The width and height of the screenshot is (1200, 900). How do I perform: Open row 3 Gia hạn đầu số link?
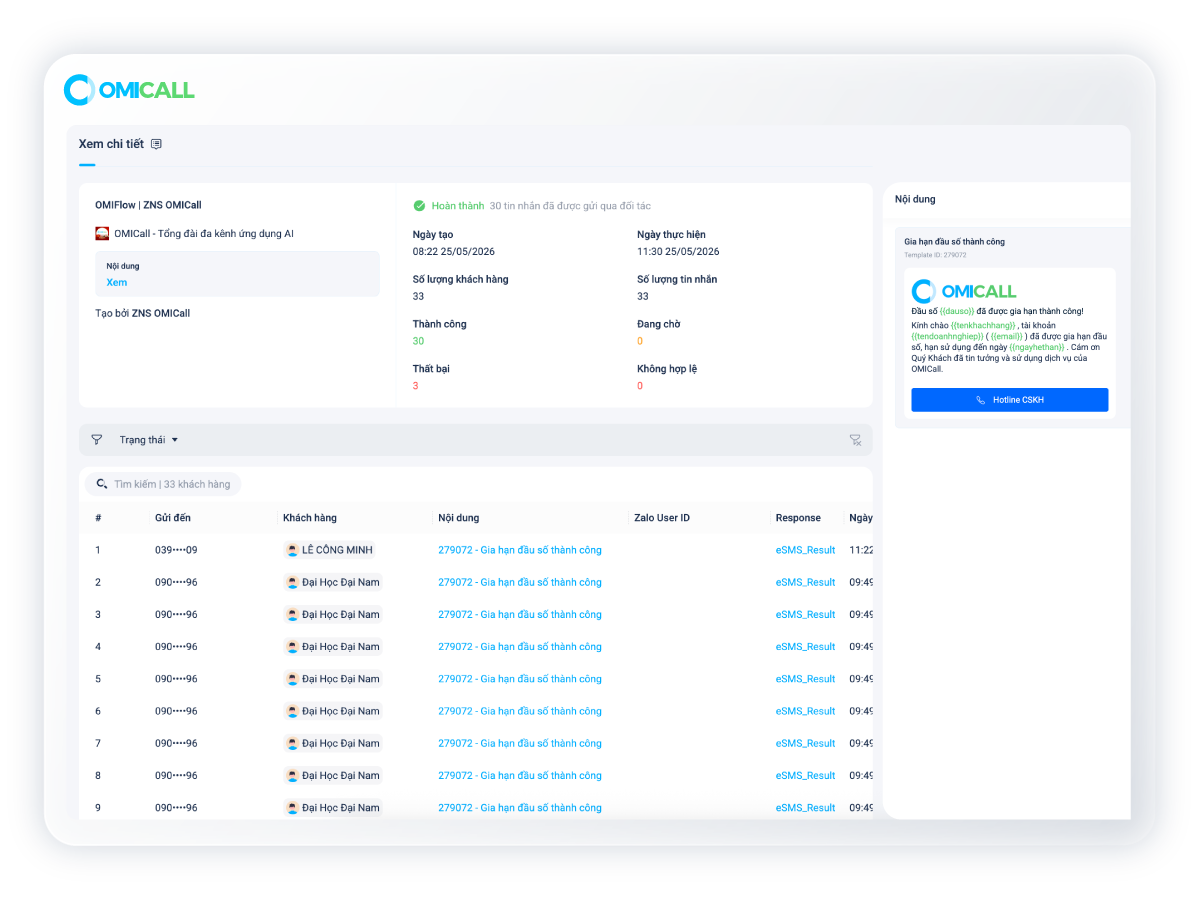pyautogui.click(x=520, y=615)
